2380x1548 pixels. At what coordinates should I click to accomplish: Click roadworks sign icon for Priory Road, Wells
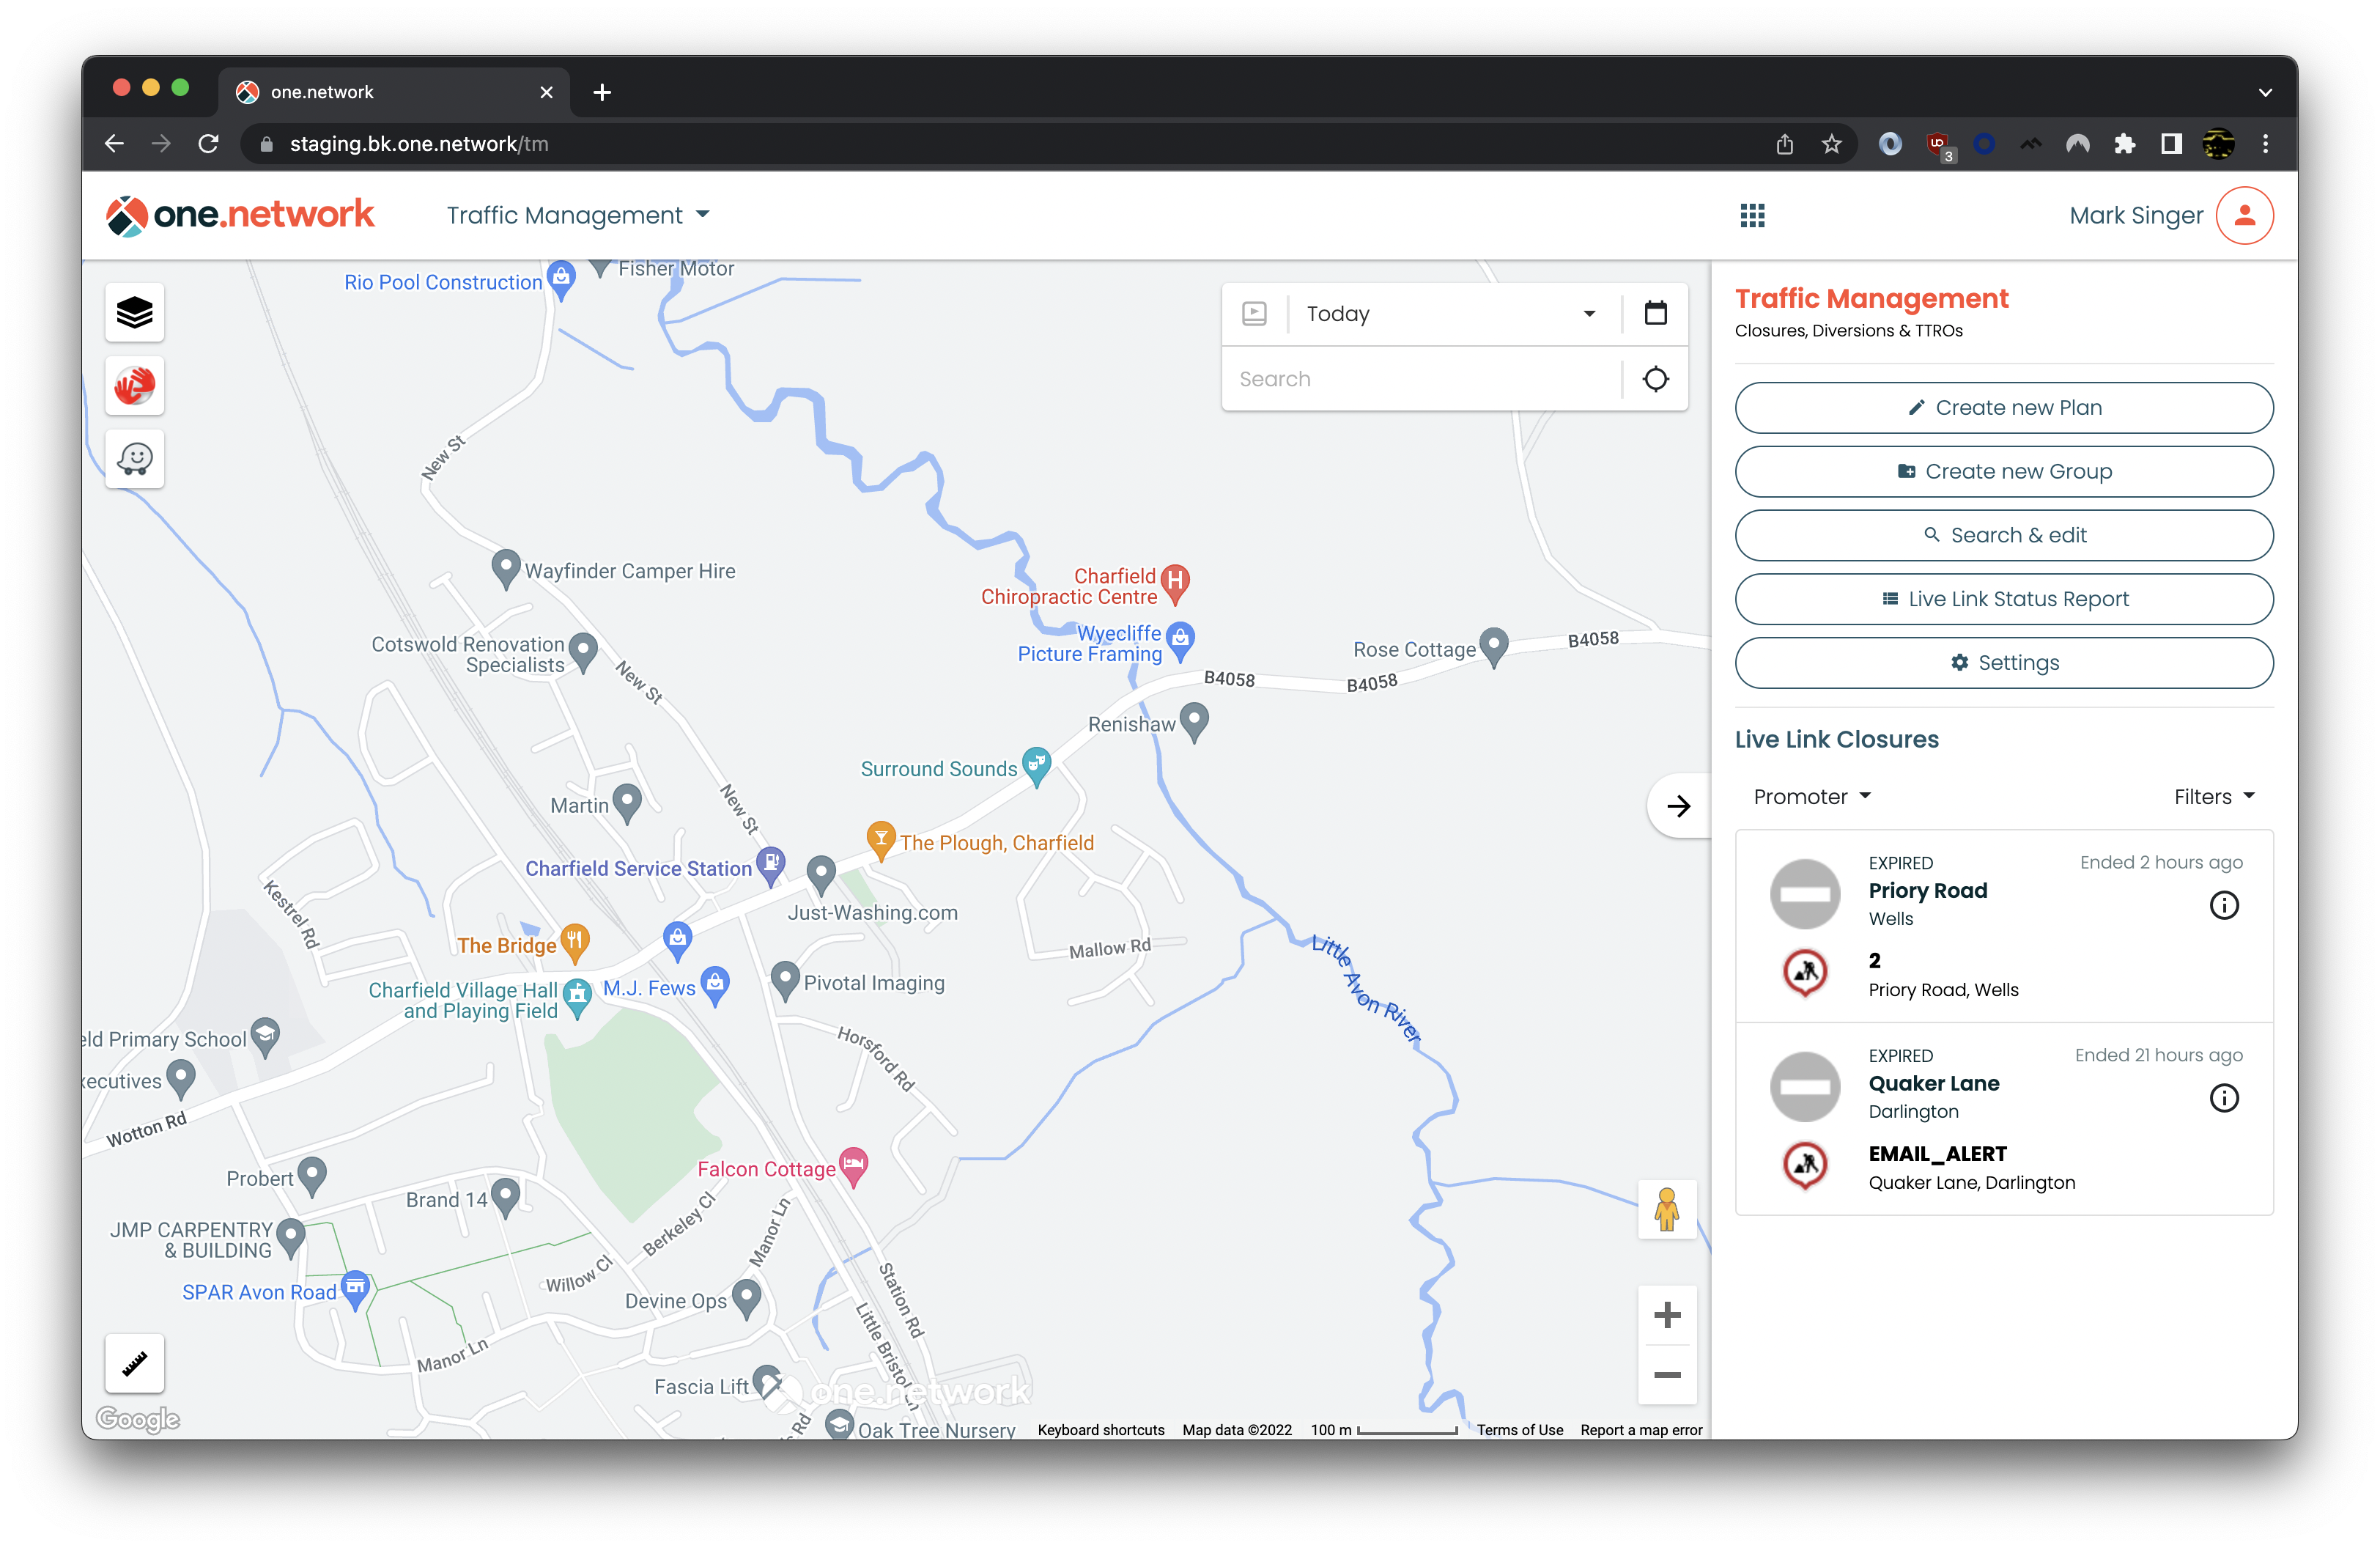pyautogui.click(x=1805, y=972)
